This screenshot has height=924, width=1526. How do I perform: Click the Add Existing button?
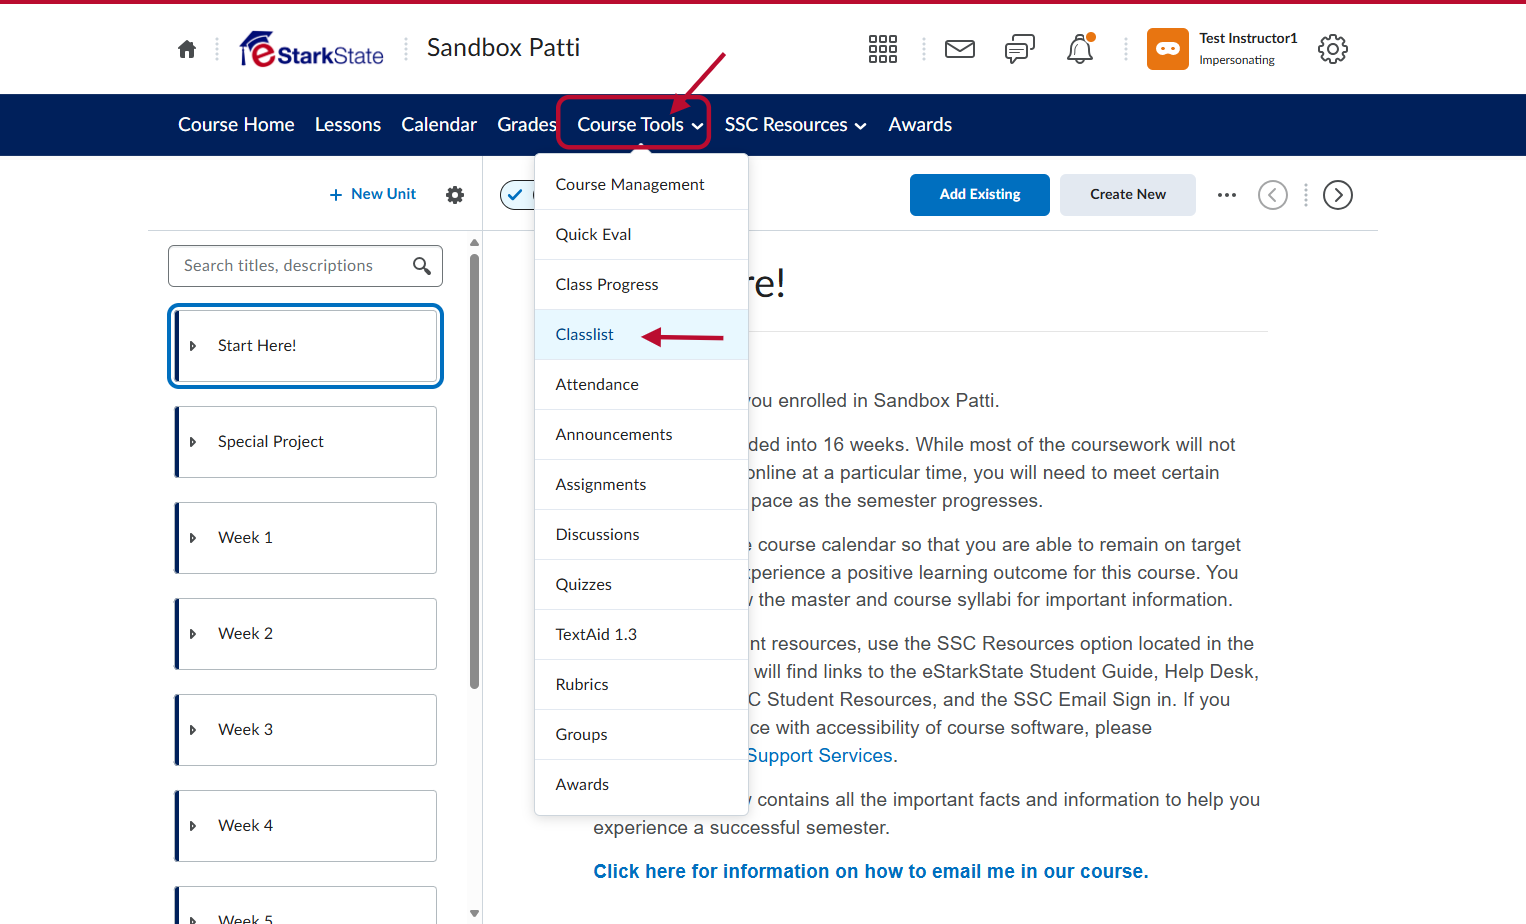click(x=980, y=195)
